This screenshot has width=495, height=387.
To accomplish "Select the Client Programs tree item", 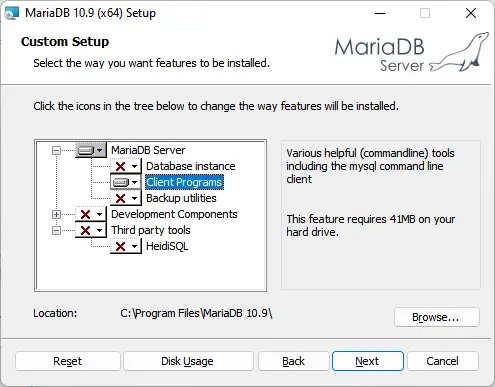I will coord(184,182).
